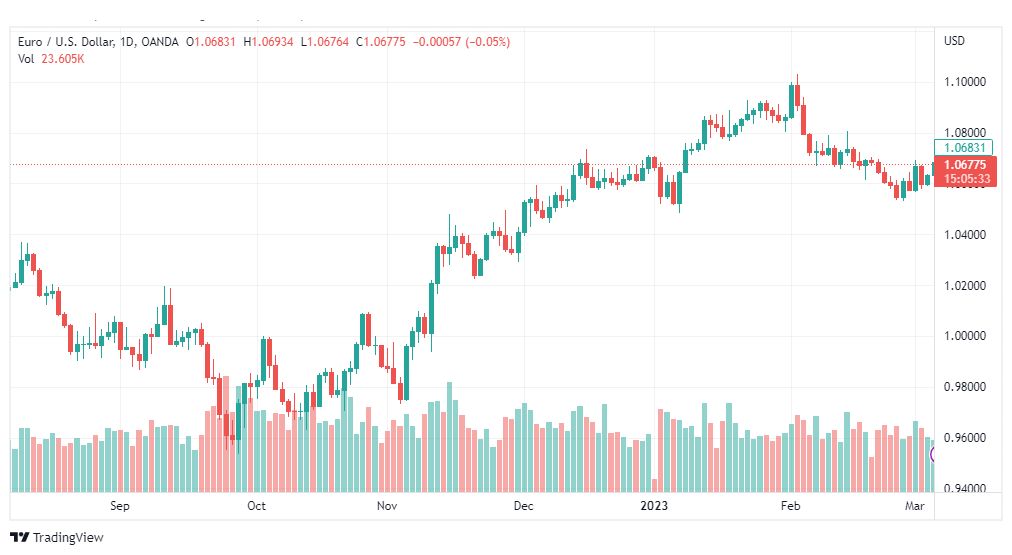Viewport: 1012px width, 555px height.
Task: Click the 15:05:33 bar countdown timer
Action: pos(966,179)
